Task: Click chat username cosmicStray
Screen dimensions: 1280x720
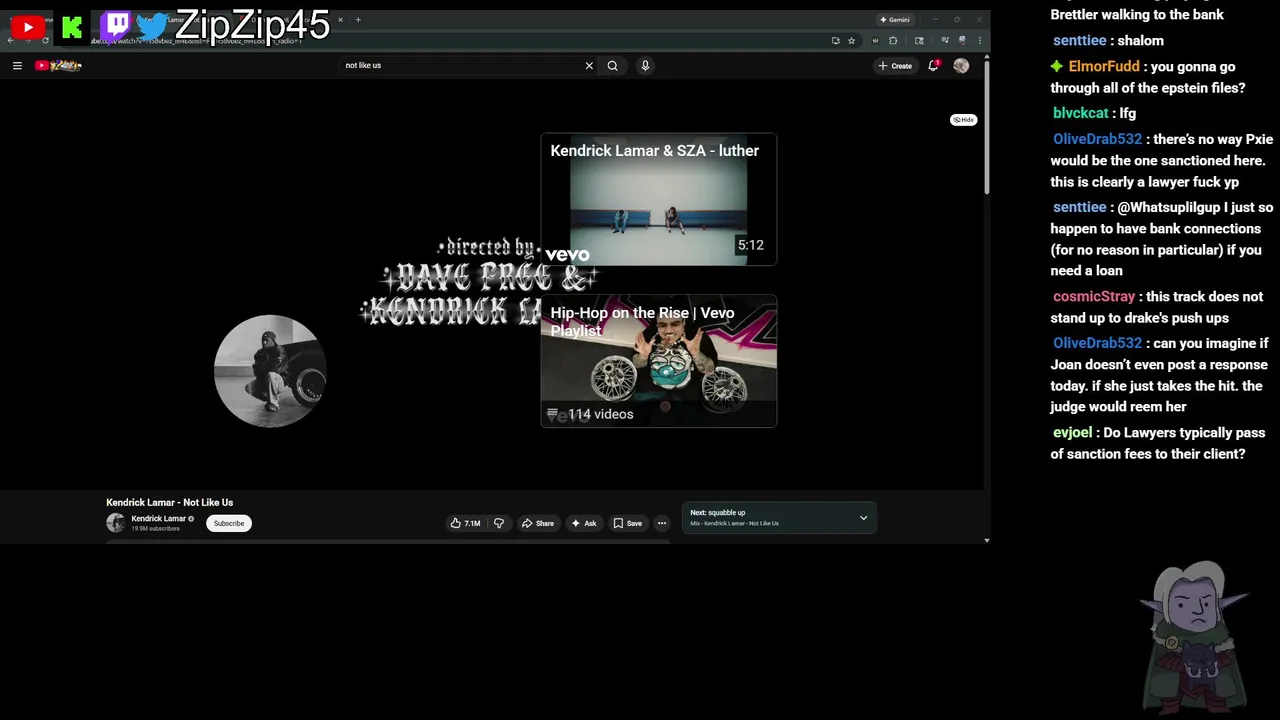Action: (1094, 297)
